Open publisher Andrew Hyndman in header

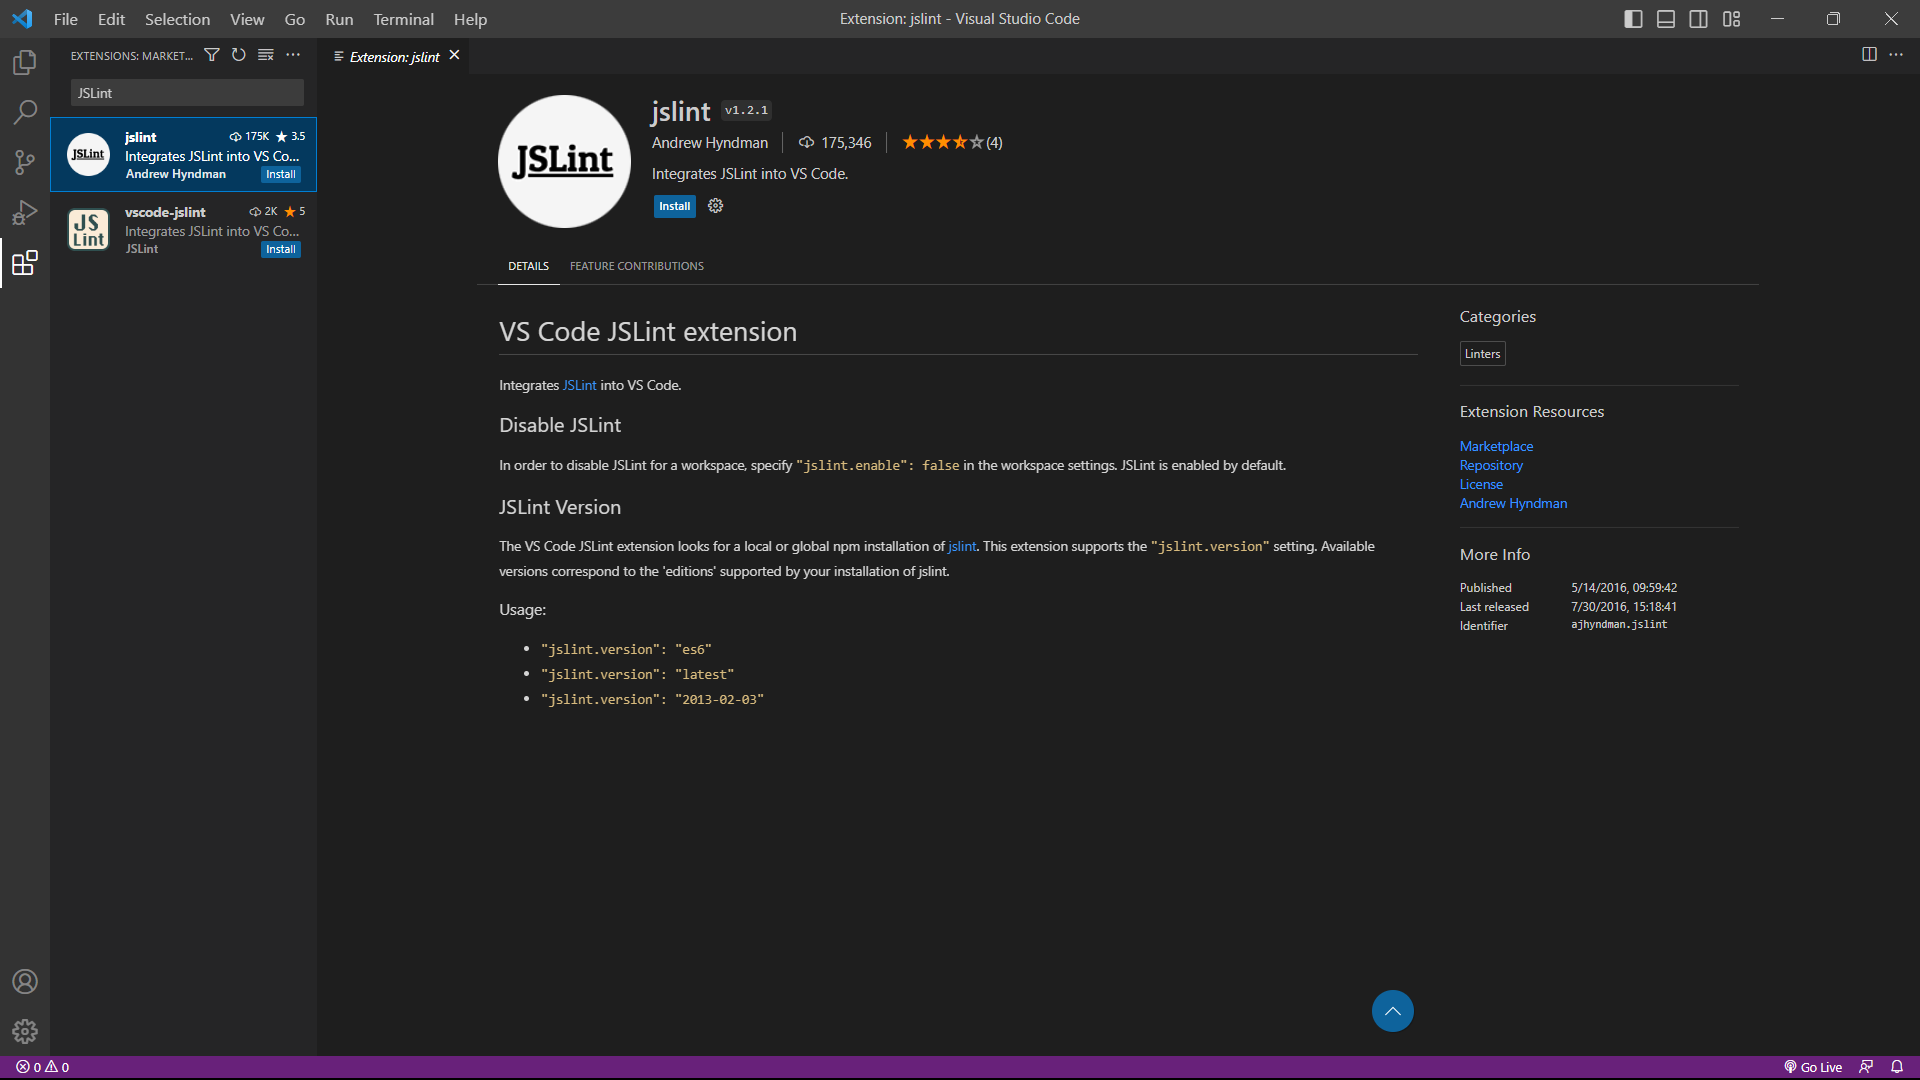(710, 143)
